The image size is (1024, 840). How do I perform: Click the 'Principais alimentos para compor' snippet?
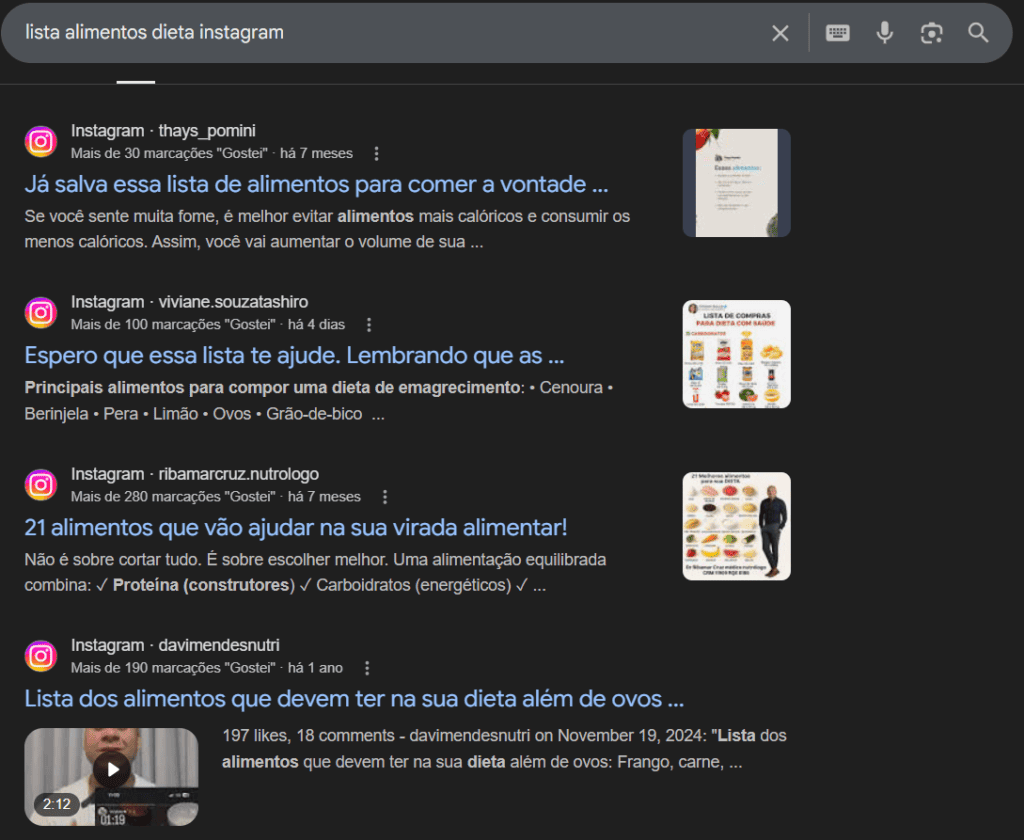pyautogui.click(x=319, y=400)
